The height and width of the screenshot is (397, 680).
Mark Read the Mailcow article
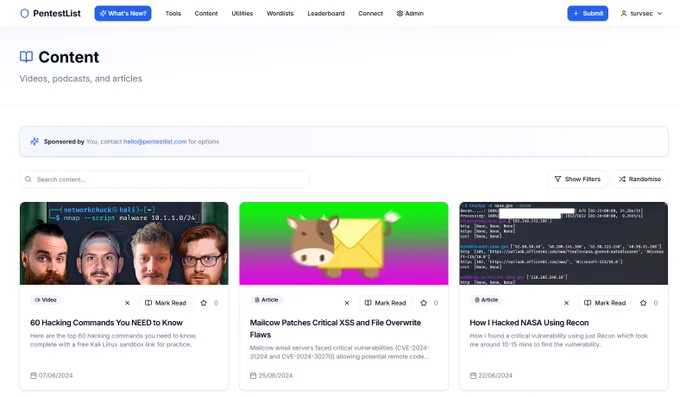coord(385,303)
